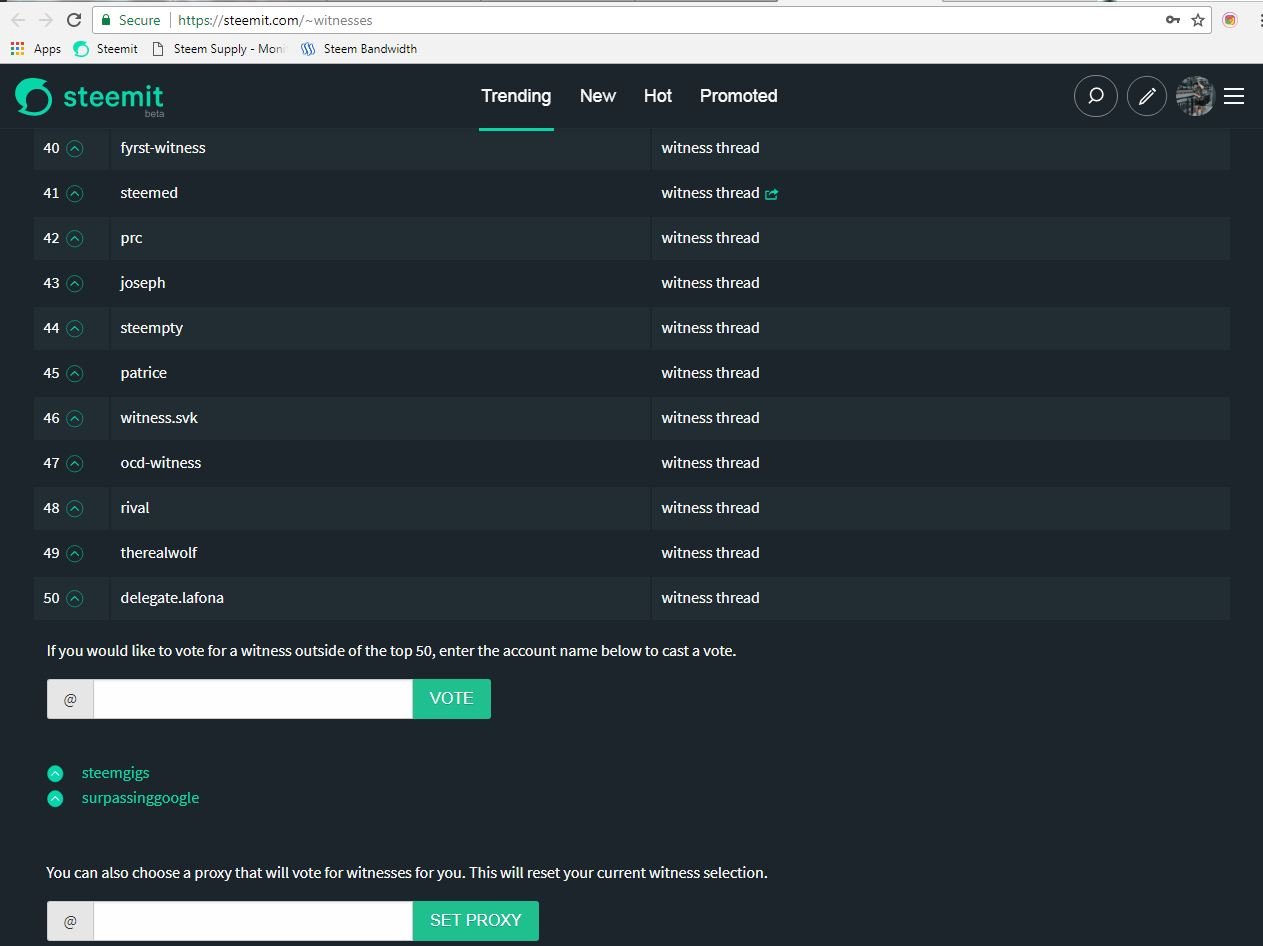Open fyrst-witness account name link

tap(163, 148)
